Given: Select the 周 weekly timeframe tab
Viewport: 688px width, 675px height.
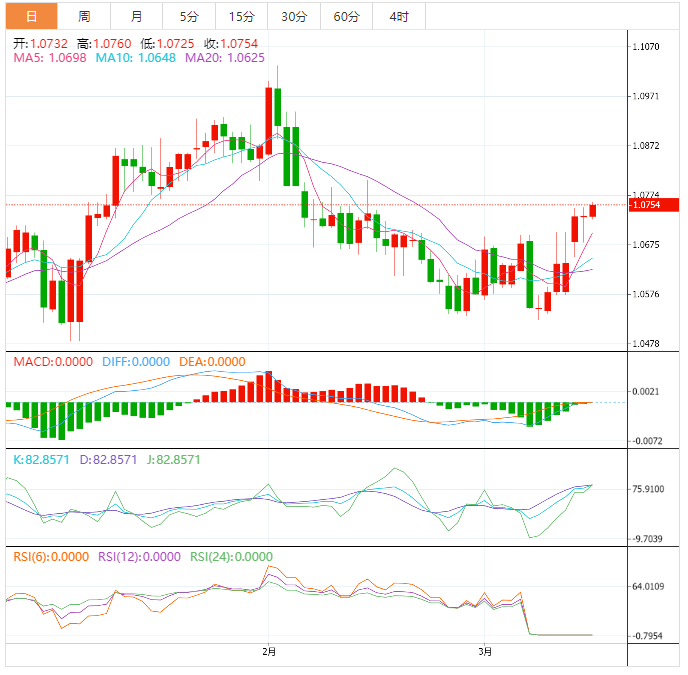Looking at the screenshot, I should click(84, 16).
